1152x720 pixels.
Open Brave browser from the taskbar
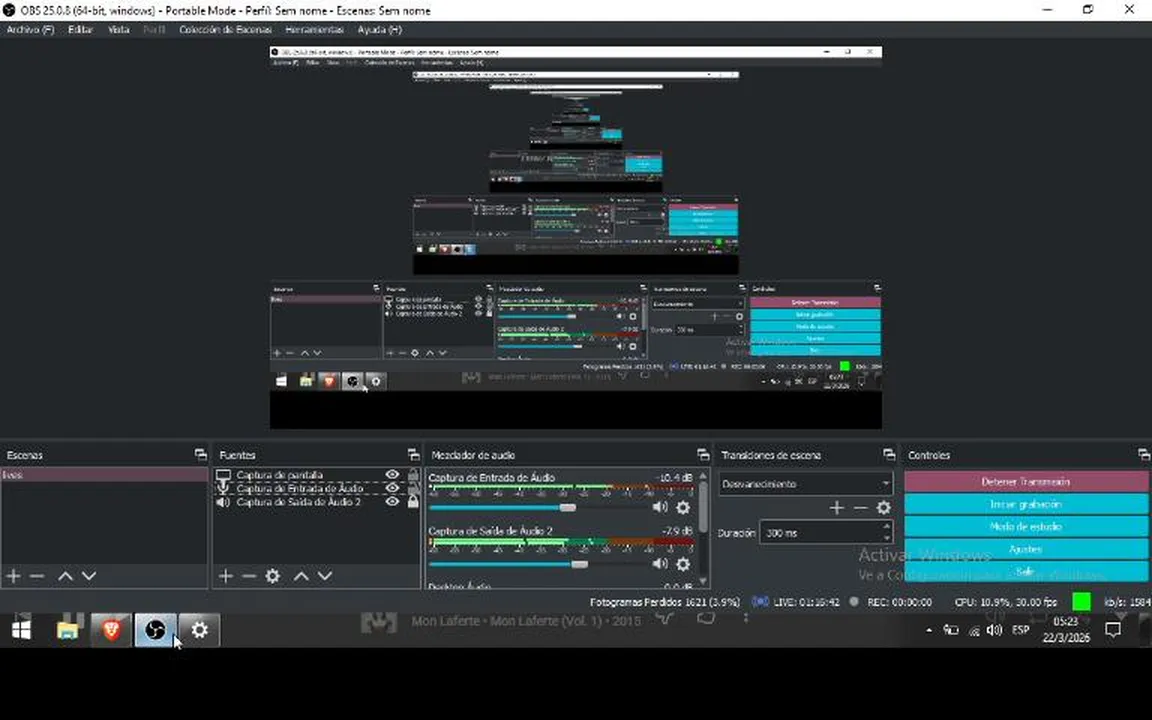111,630
